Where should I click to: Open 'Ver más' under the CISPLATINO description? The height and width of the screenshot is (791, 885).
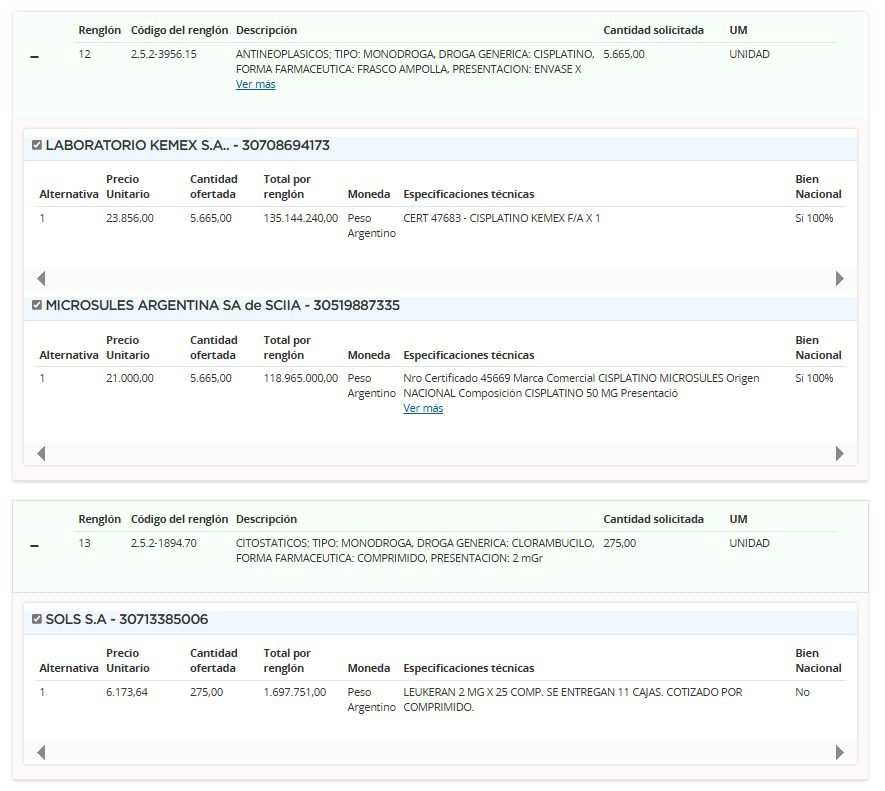tap(255, 85)
